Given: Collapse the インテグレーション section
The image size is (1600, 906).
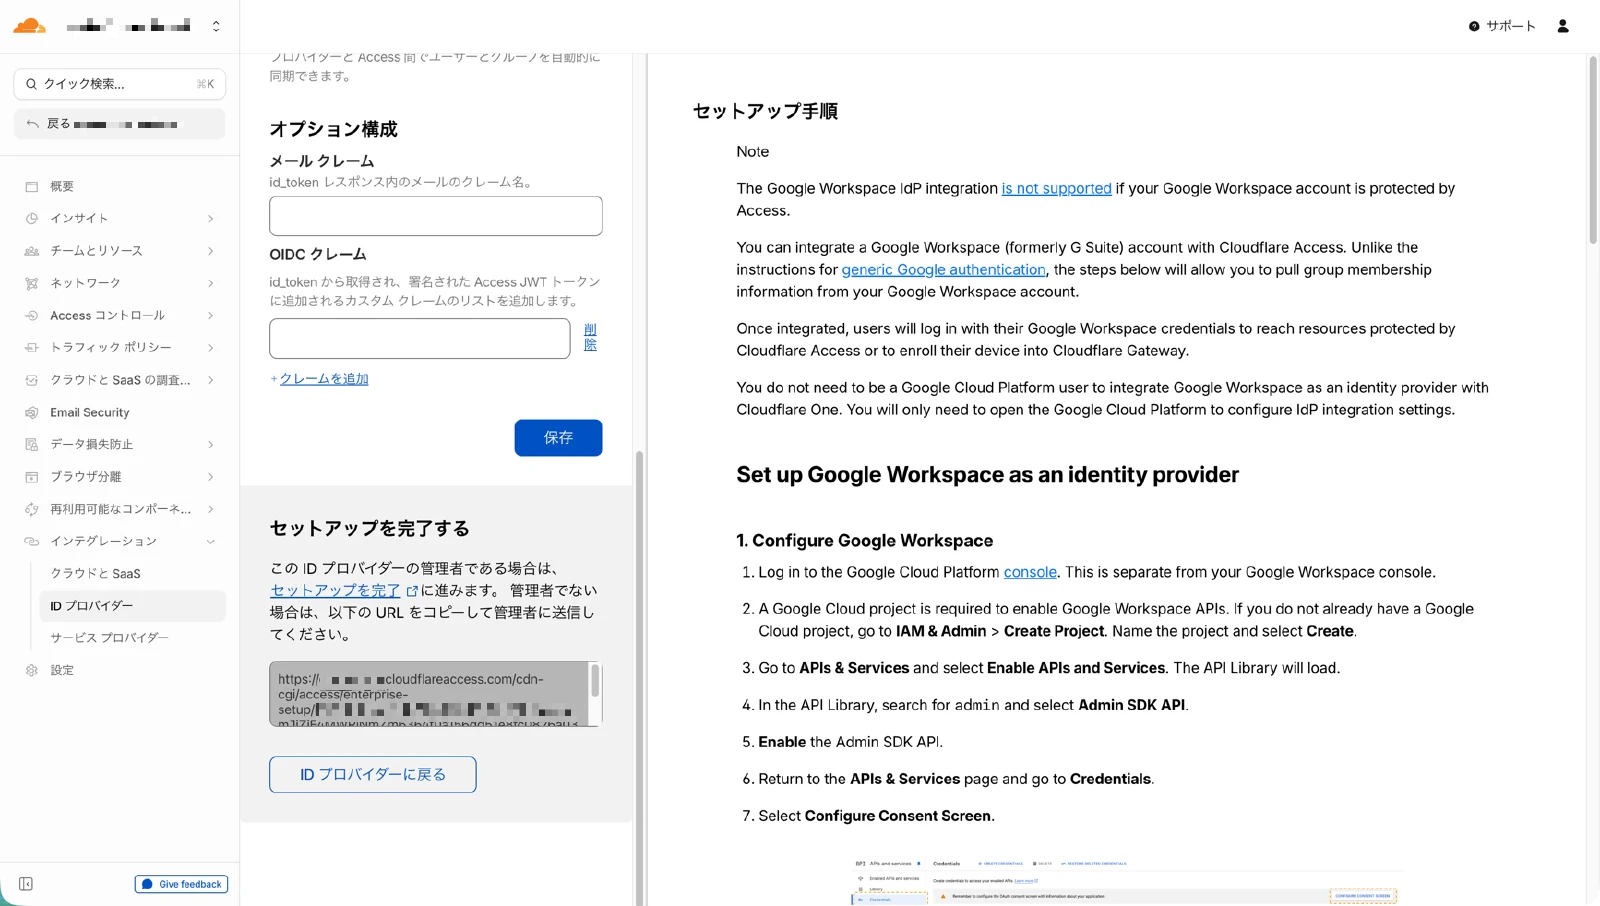Looking at the screenshot, I should tap(210, 541).
